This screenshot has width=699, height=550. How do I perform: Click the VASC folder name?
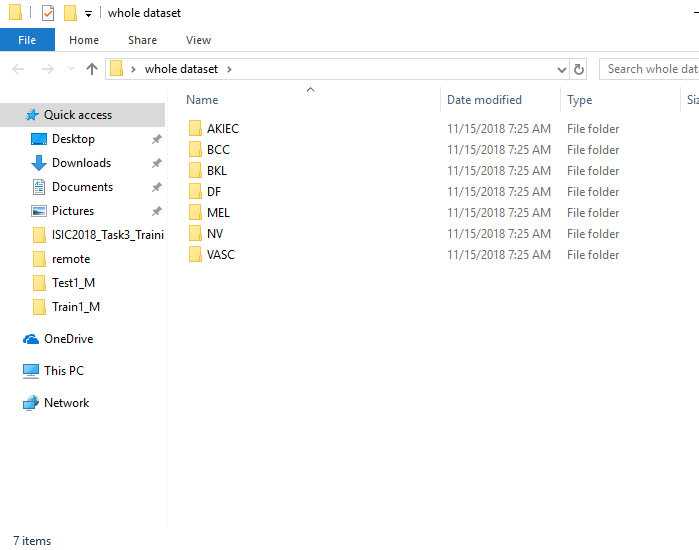coord(221,254)
